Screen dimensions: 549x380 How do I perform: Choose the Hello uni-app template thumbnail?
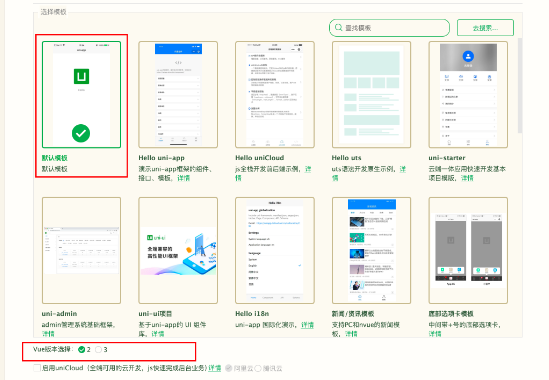178,95
